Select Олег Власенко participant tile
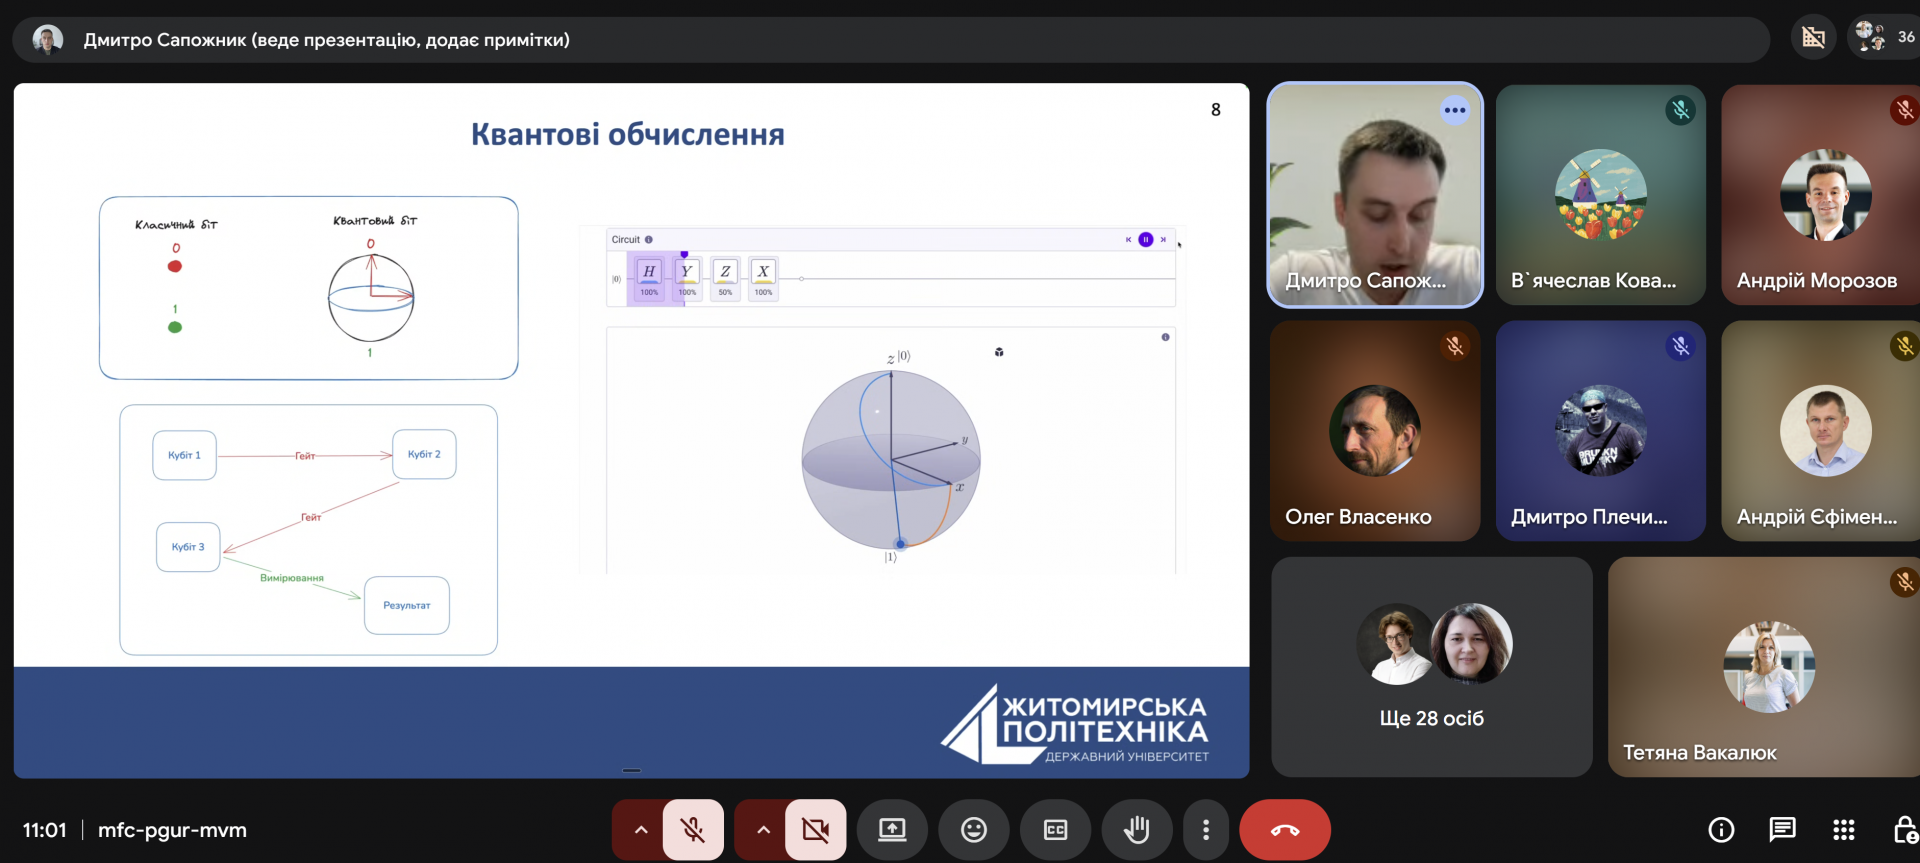This screenshot has height=863, width=1920. pyautogui.click(x=1375, y=431)
